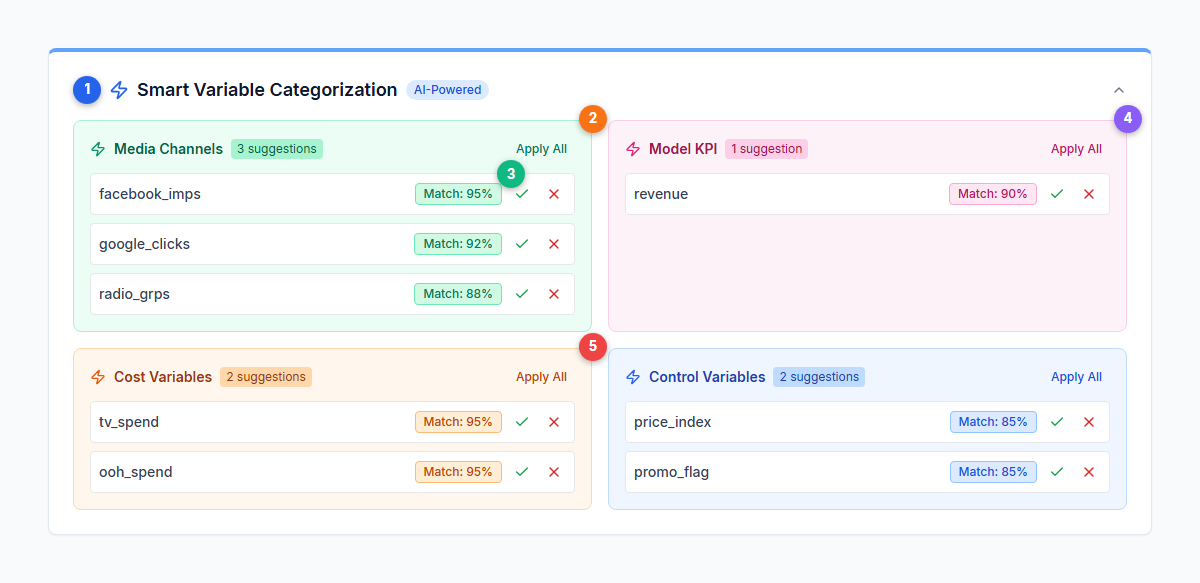Click Match: 95% badge for tv_spend

pyautogui.click(x=458, y=422)
